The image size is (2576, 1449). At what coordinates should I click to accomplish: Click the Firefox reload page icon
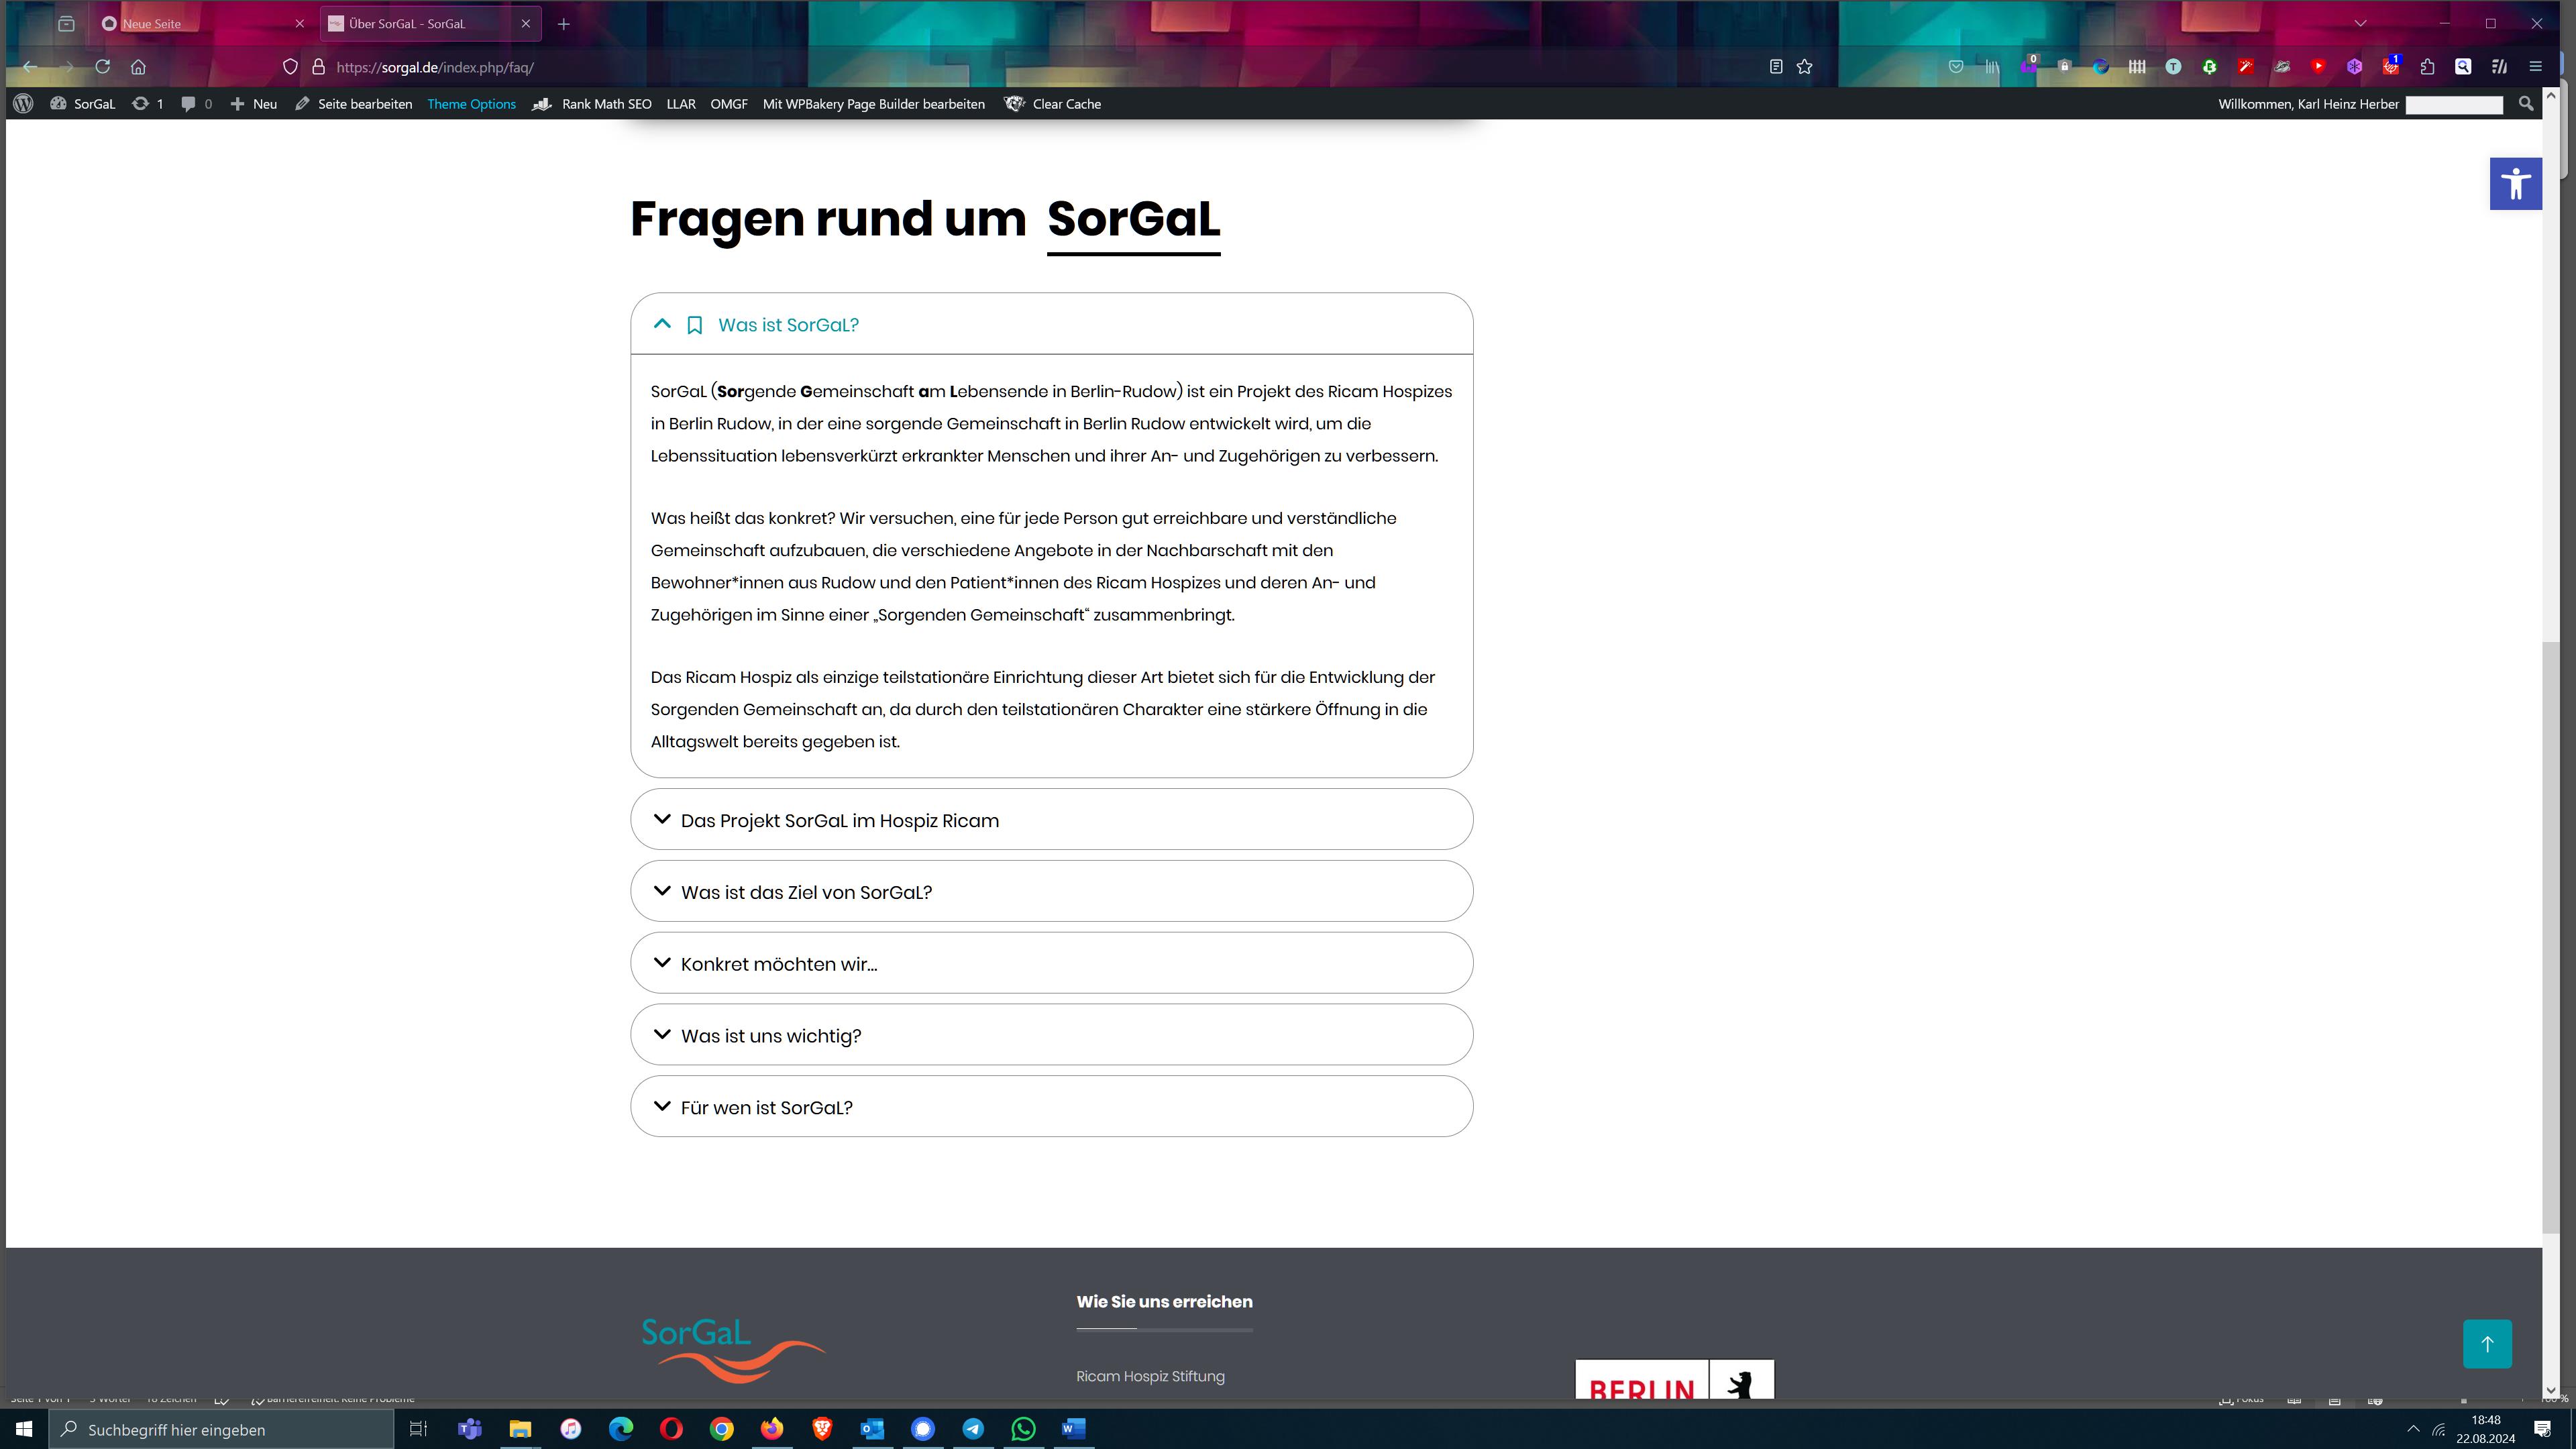click(x=102, y=67)
